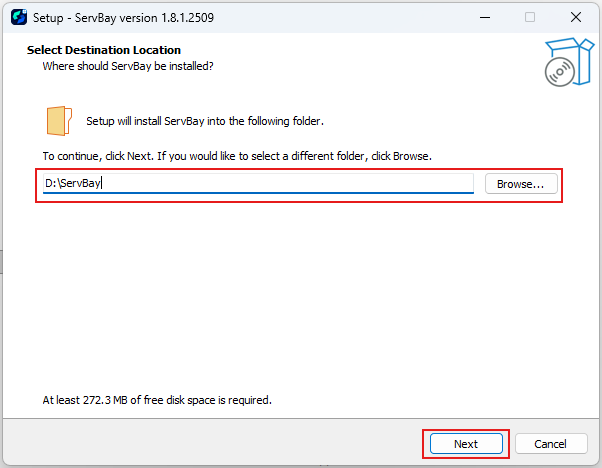Focus the D:\ServBay destination path field
Viewport: 602px width, 468px height.
click(257, 184)
